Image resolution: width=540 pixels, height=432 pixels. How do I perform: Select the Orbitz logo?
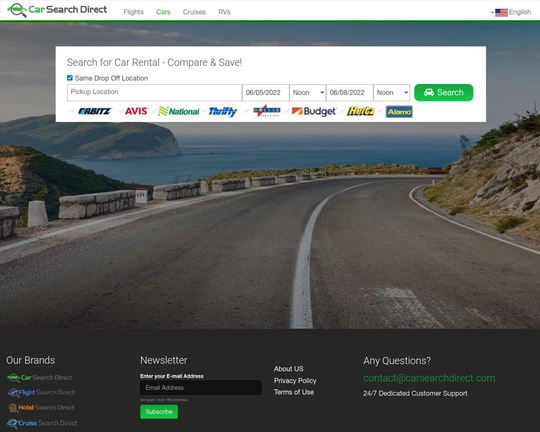[x=94, y=111]
